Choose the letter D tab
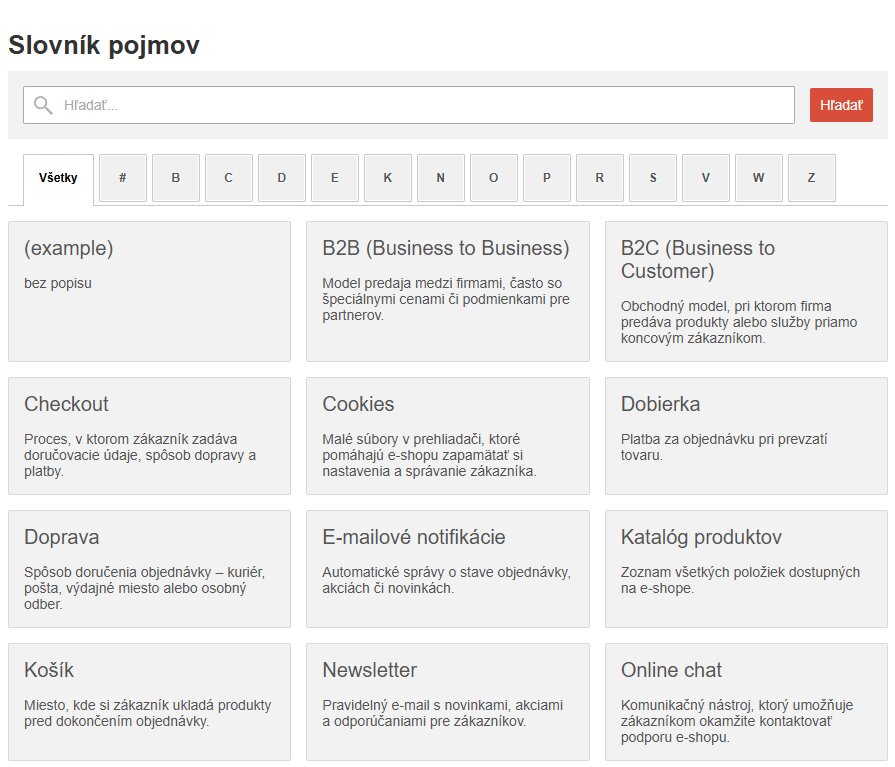The height and width of the screenshot is (767, 895). 282,178
